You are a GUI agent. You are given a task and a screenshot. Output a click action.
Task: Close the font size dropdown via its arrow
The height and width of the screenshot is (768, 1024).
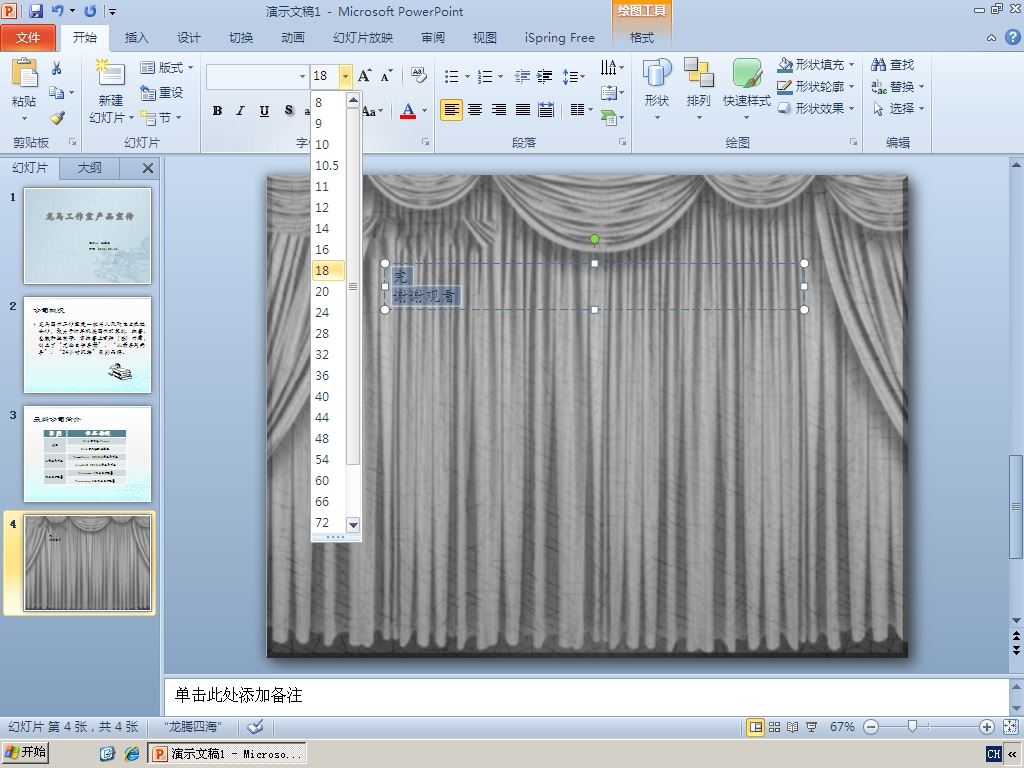(x=345, y=76)
